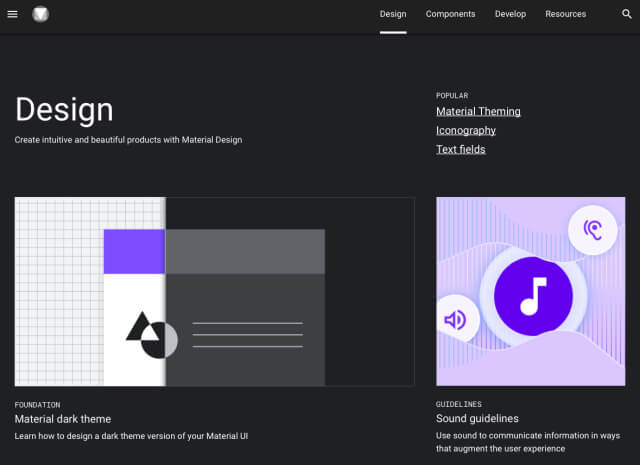The height and width of the screenshot is (465, 640).
Task: Click the Sound guidelines title
Action: tap(477, 419)
